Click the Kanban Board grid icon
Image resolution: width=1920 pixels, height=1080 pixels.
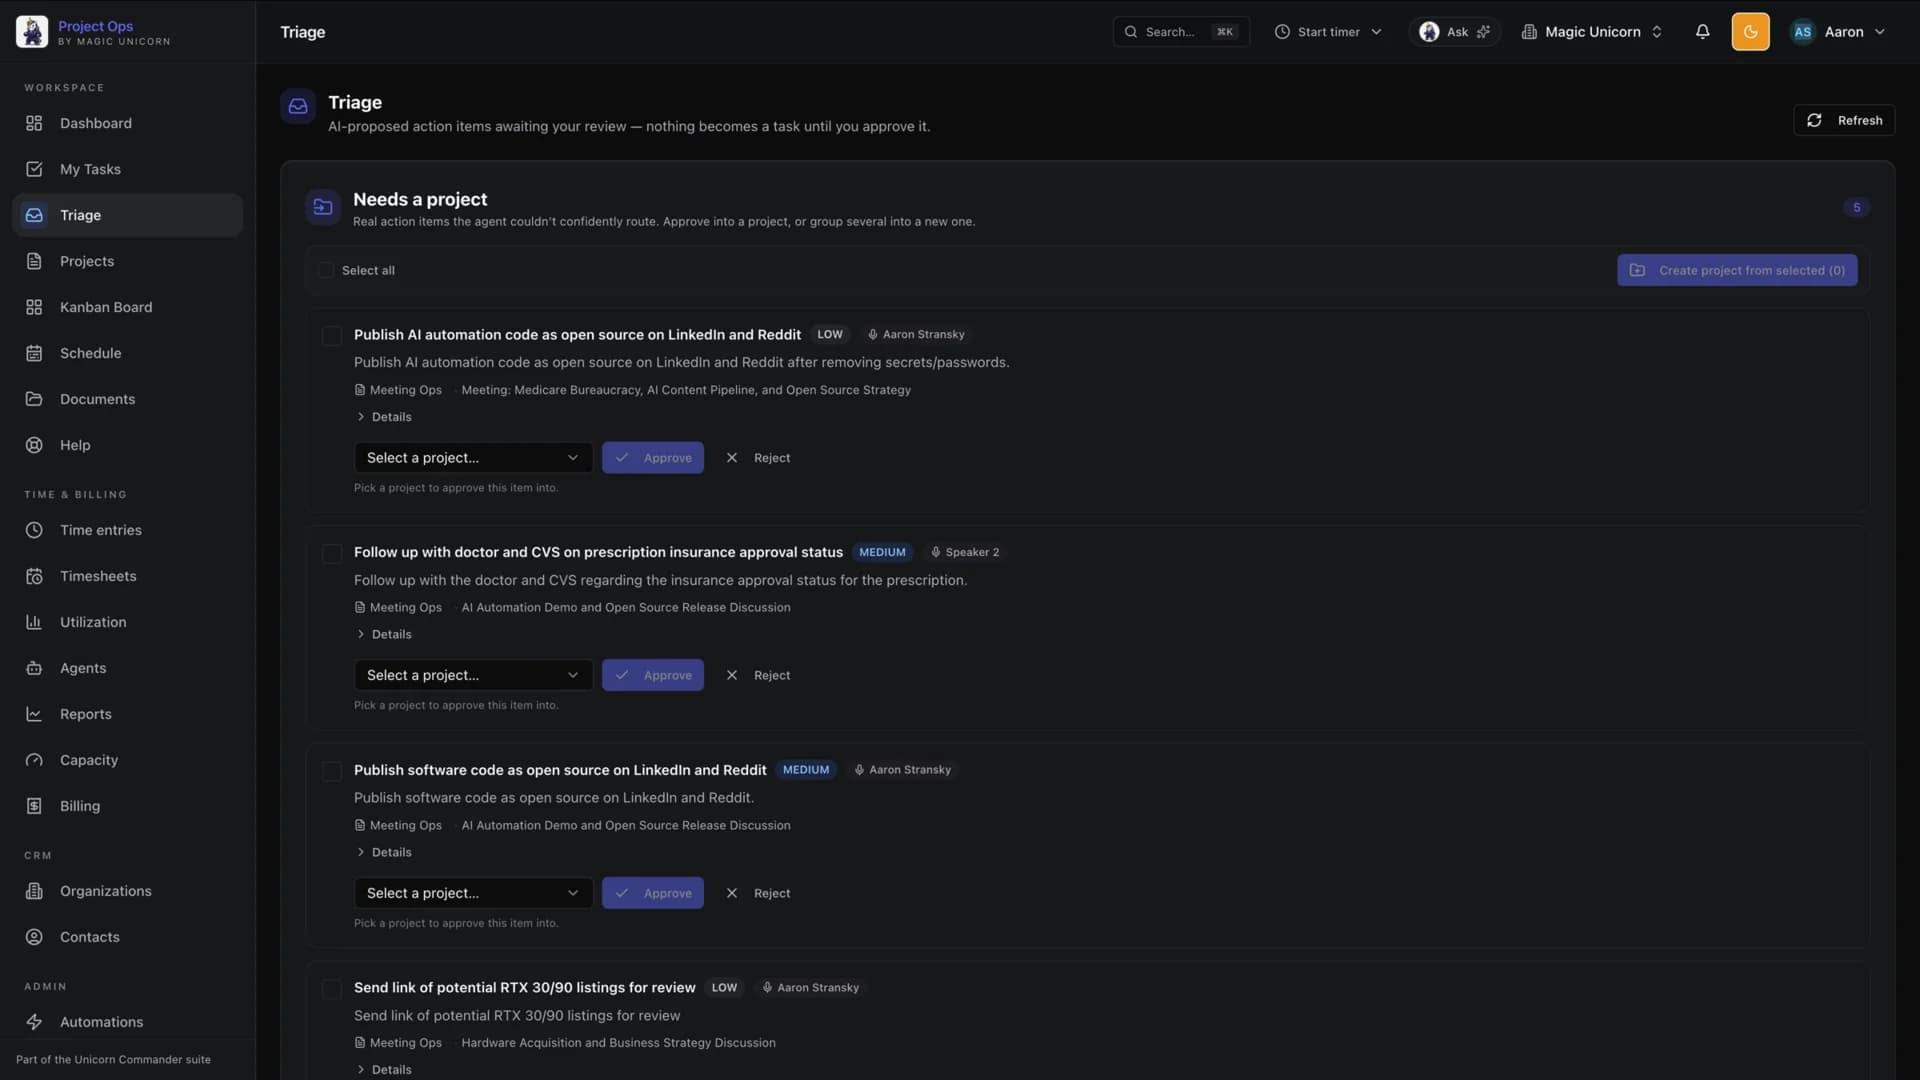tap(34, 307)
